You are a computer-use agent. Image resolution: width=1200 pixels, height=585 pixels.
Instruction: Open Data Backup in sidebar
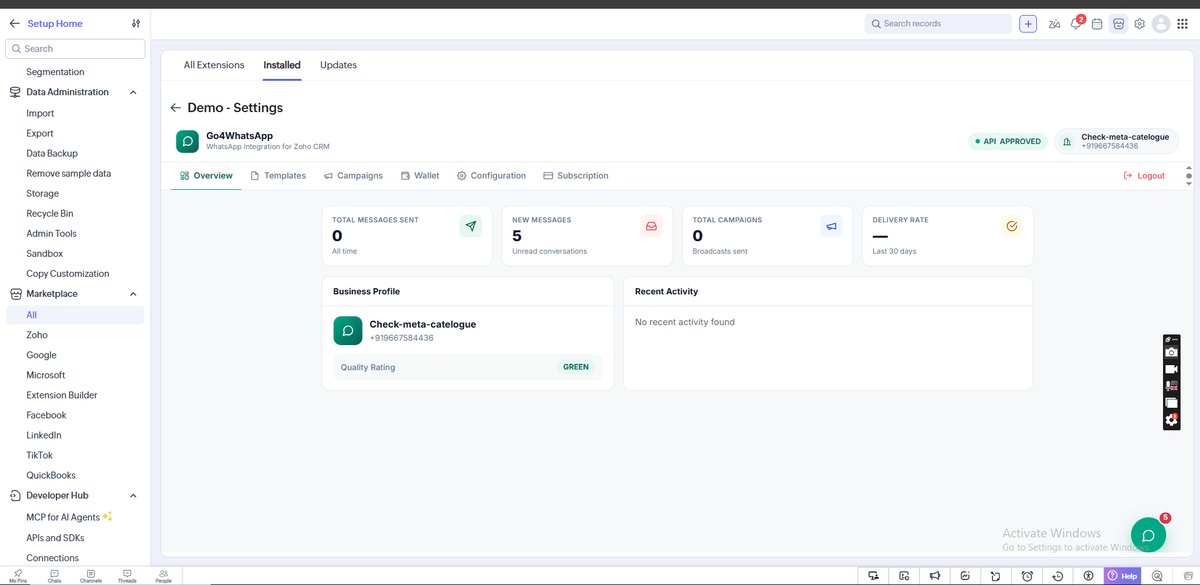52,153
